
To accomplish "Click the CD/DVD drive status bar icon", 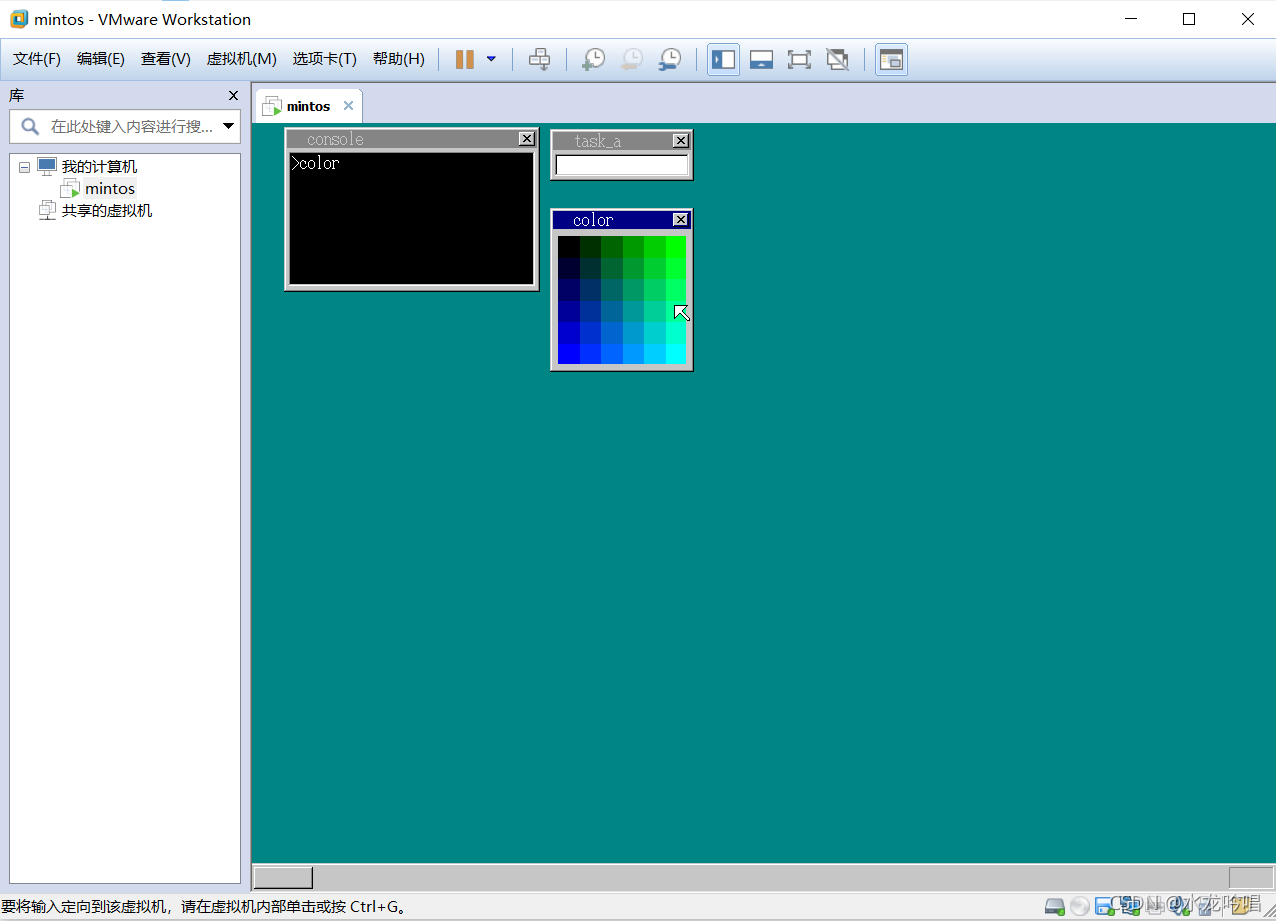I will [1080, 906].
